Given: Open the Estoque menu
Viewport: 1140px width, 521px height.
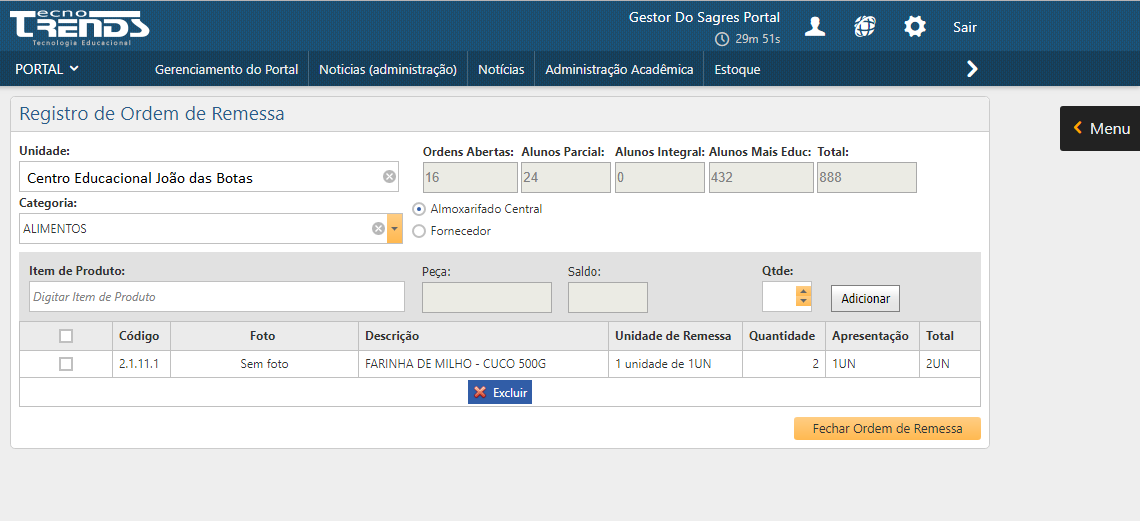Looking at the screenshot, I should click(x=737, y=70).
